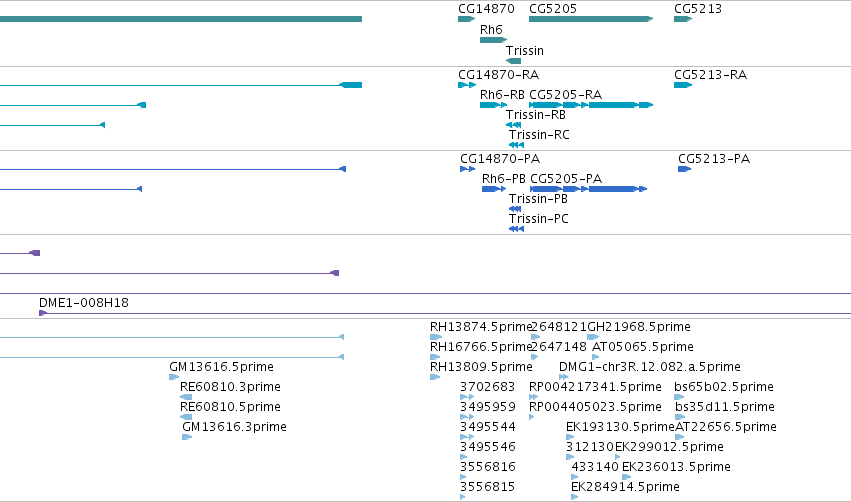
Task: Select EST AT05065.5prime
Action: click(x=643, y=347)
